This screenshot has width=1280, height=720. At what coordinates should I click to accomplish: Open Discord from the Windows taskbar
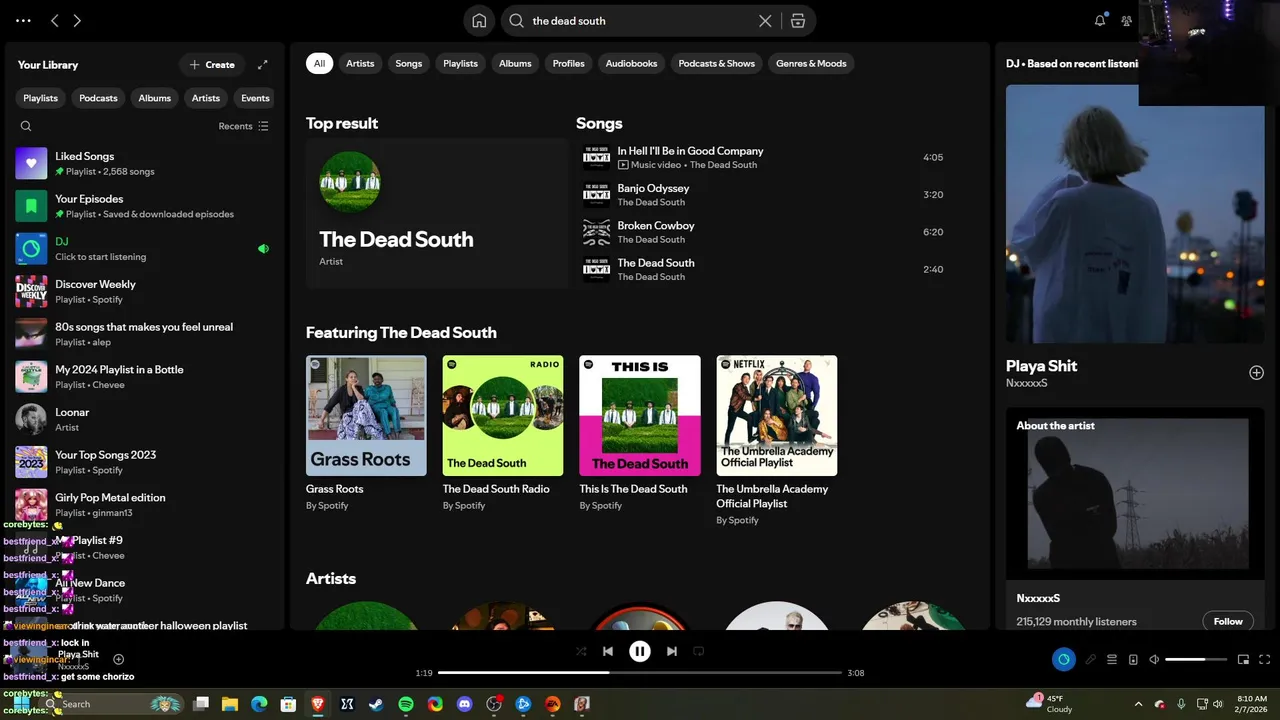[464, 704]
